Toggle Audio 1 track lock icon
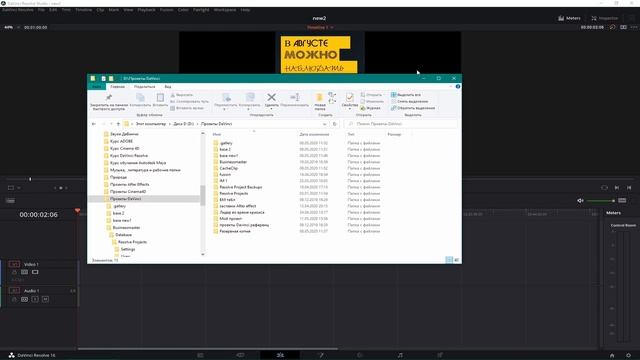The width and height of the screenshot is (640, 360). click(x=14, y=300)
